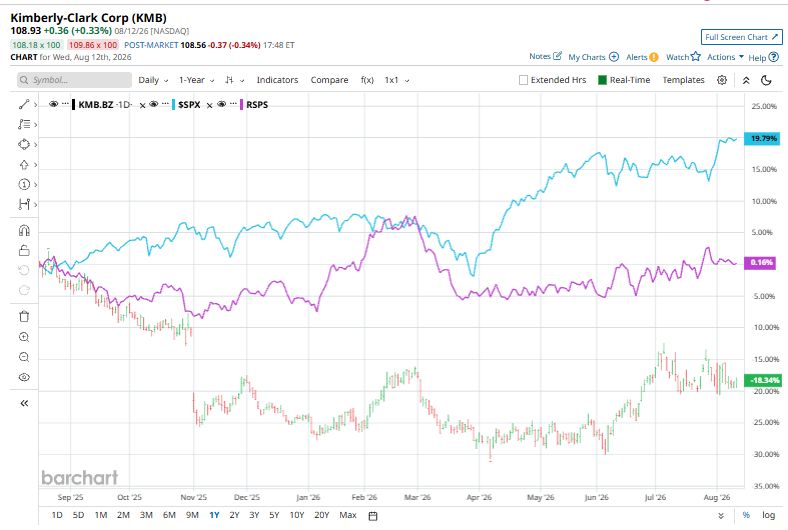This screenshot has height=530, width=788.
Task: Toggle visibility of KMB.BZ series
Action: pyautogui.click(x=53, y=104)
